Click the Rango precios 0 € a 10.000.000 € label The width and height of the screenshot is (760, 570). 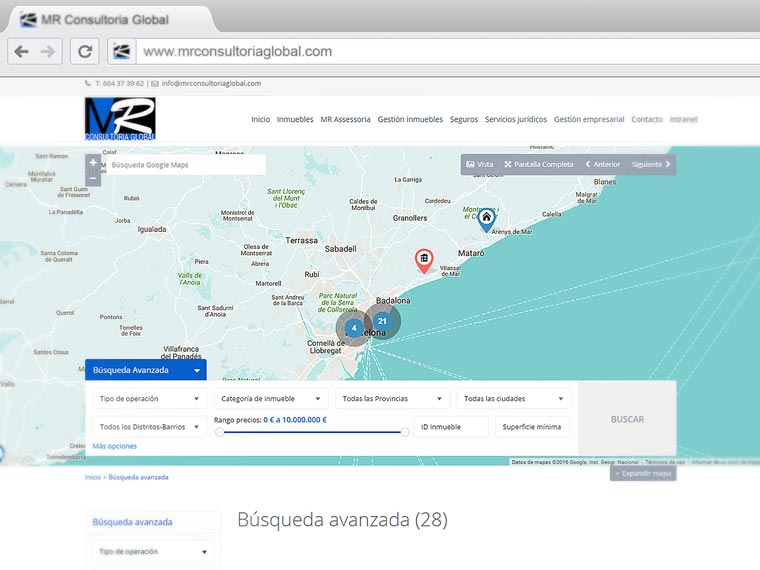[x=270, y=420]
